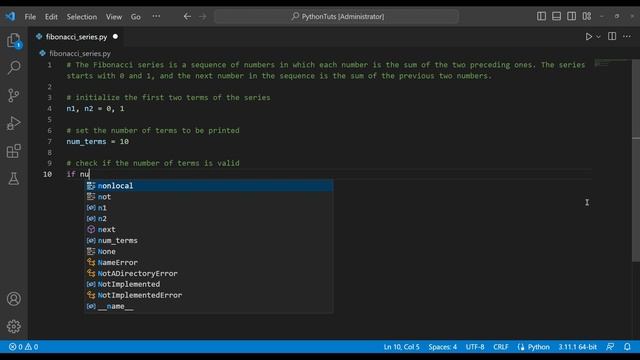Show more menus via title bar ellipsis
The height and width of the screenshot is (360, 640).
tap(156, 16)
